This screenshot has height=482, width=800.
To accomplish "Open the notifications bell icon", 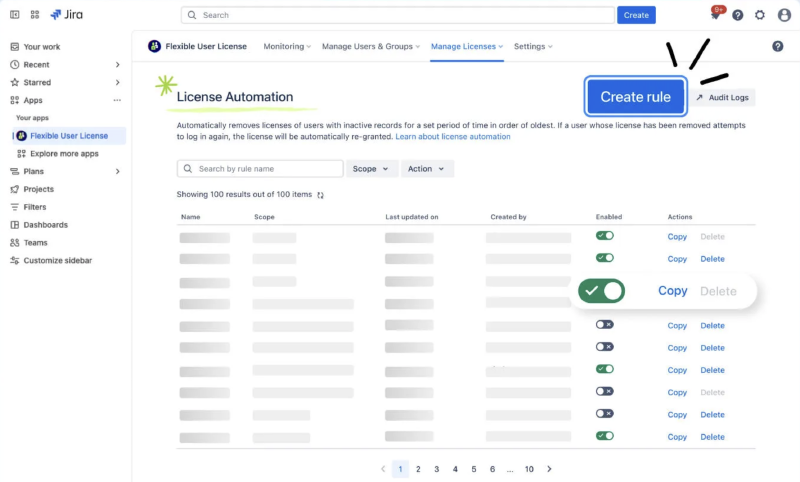I will click(x=716, y=15).
